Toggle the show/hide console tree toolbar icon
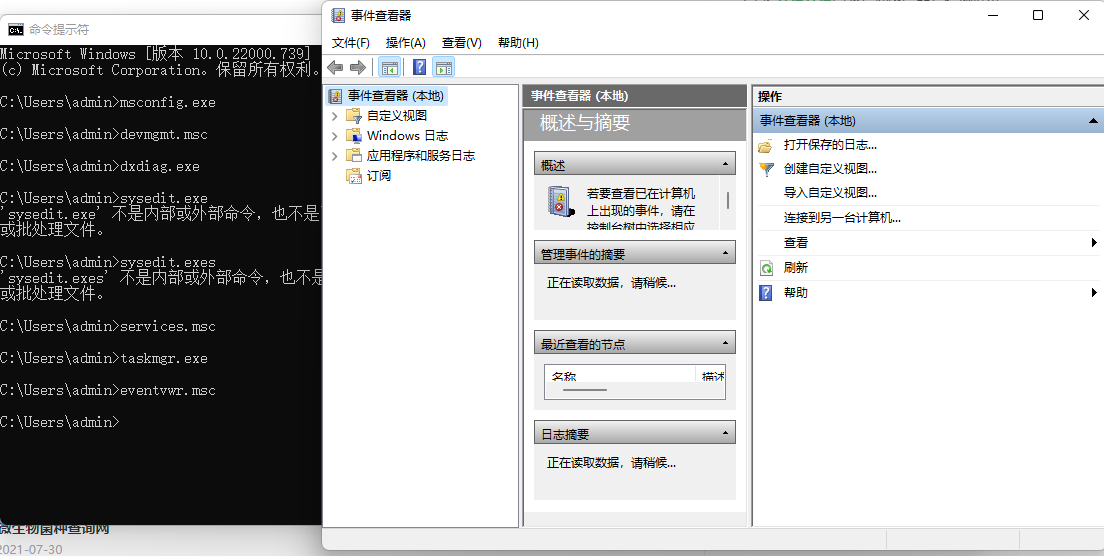 click(x=389, y=67)
